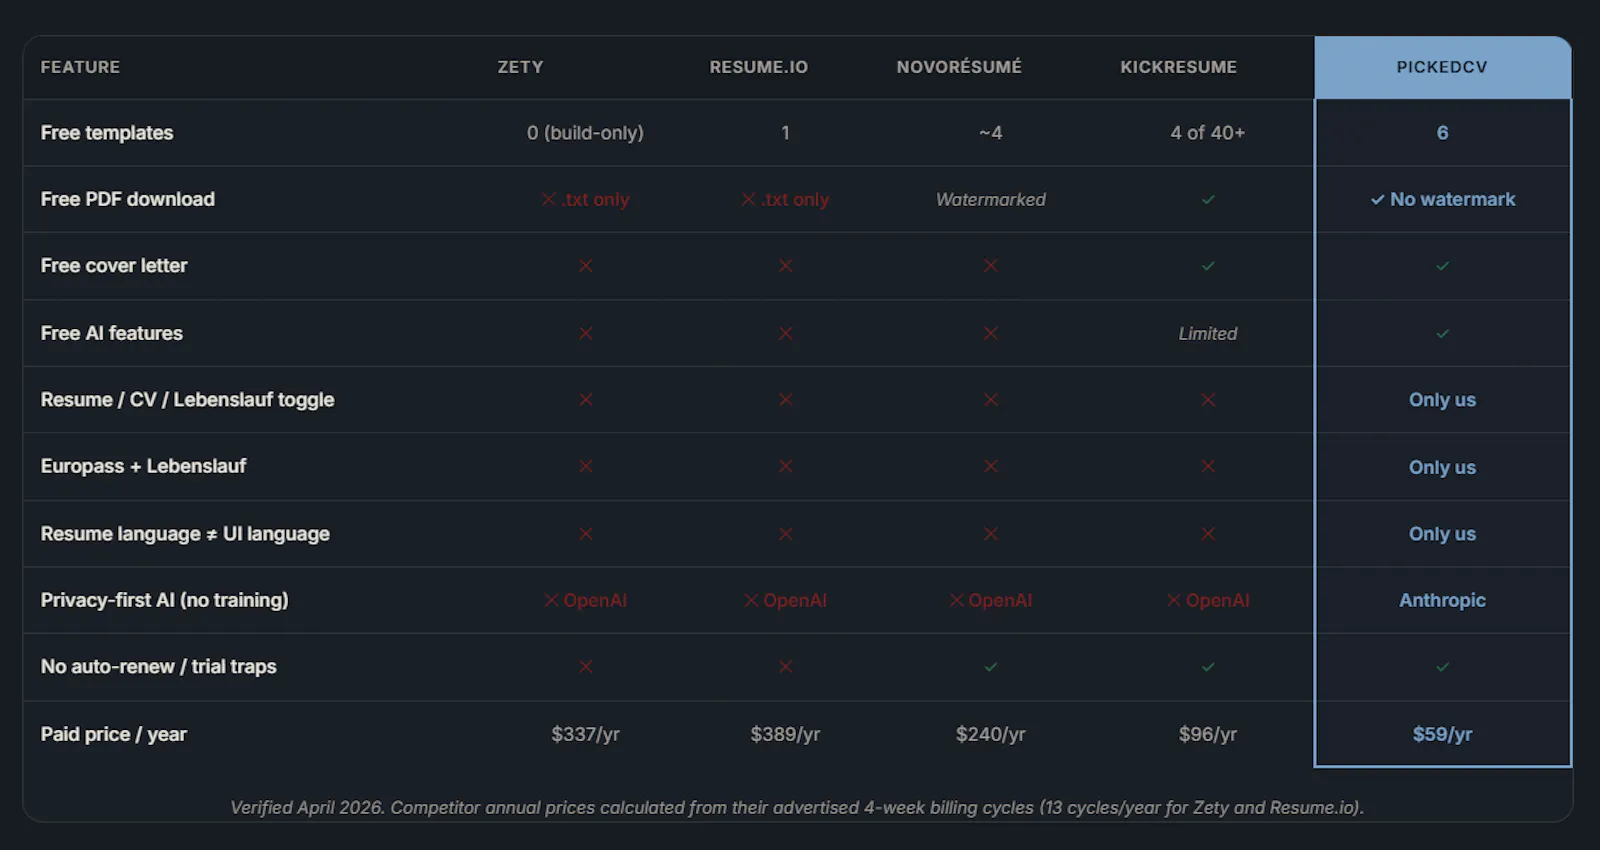Click Resume.io's X for Resume / CV / Lebenslauf toggle
The height and width of the screenshot is (850, 1600).
[x=786, y=400]
